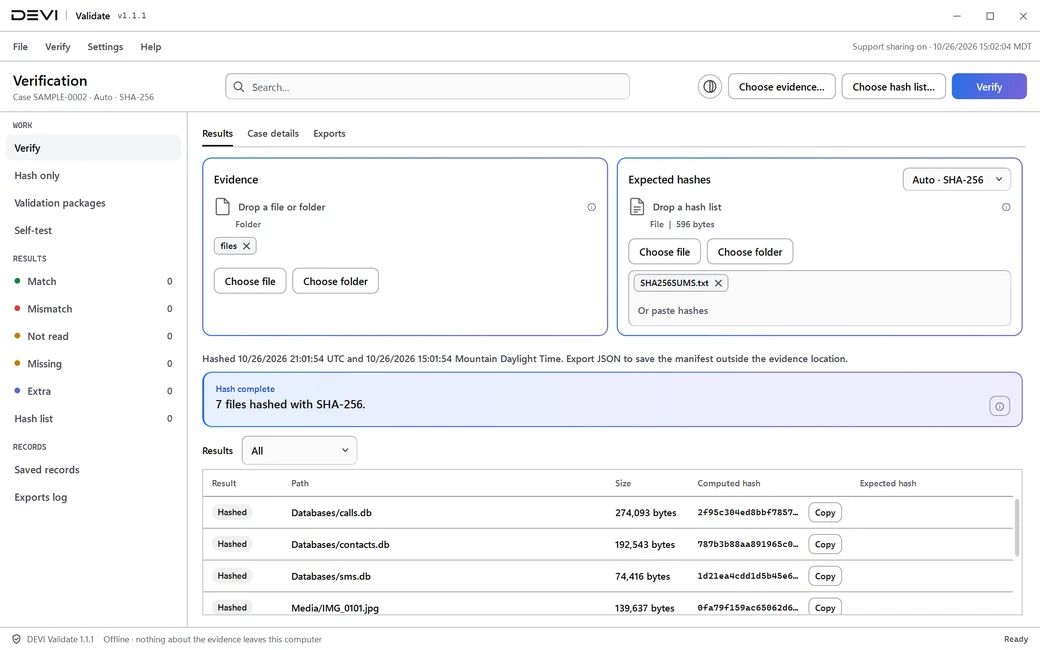The image size is (1040, 650).
Task: Remove the files evidence chip
Action: pos(246,246)
